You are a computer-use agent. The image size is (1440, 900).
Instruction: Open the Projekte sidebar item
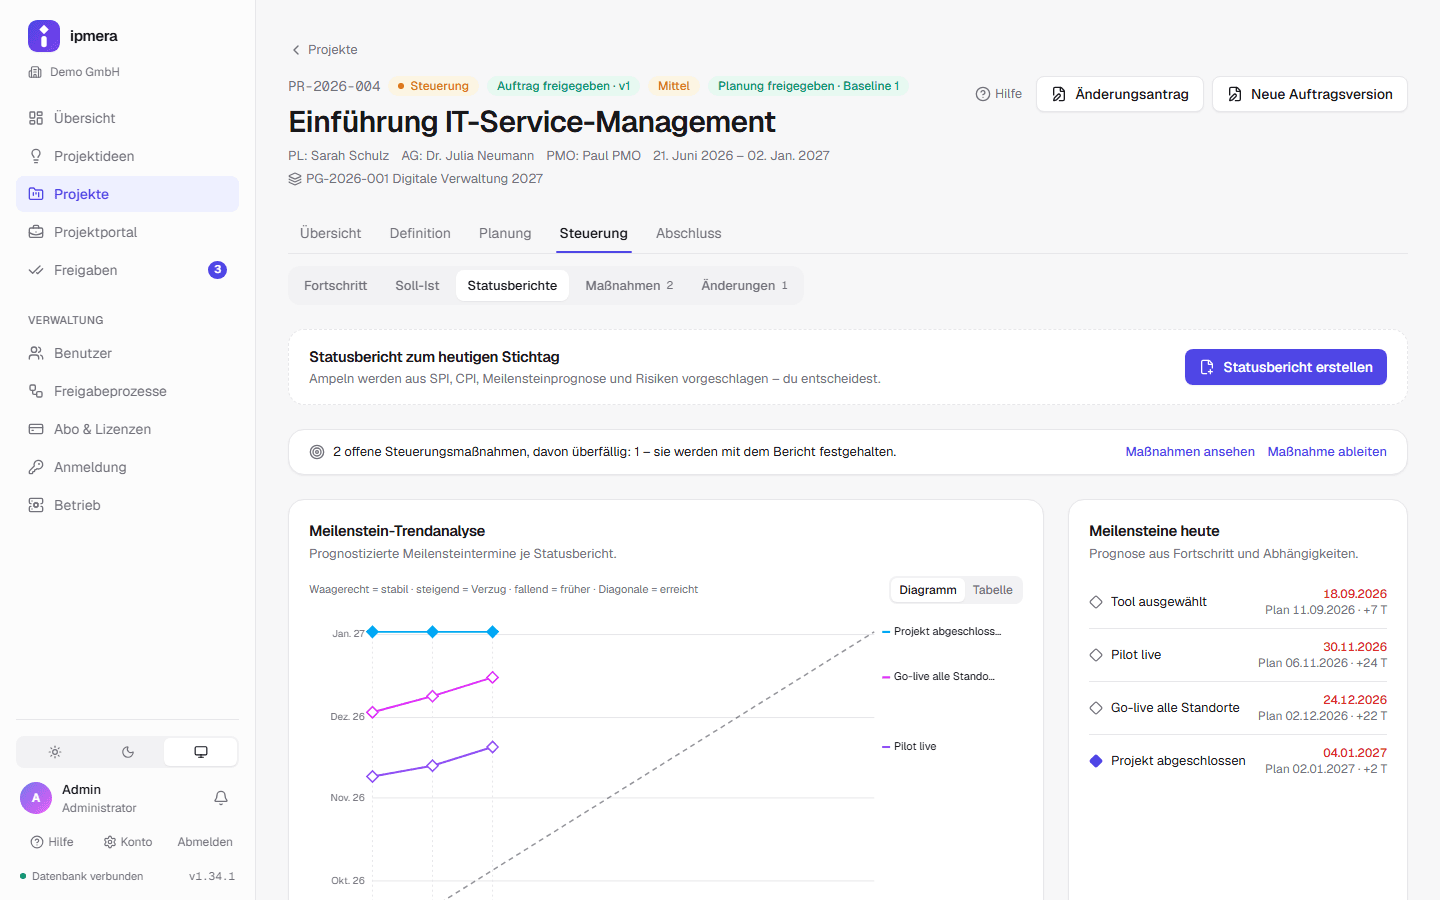(x=127, y=194)
